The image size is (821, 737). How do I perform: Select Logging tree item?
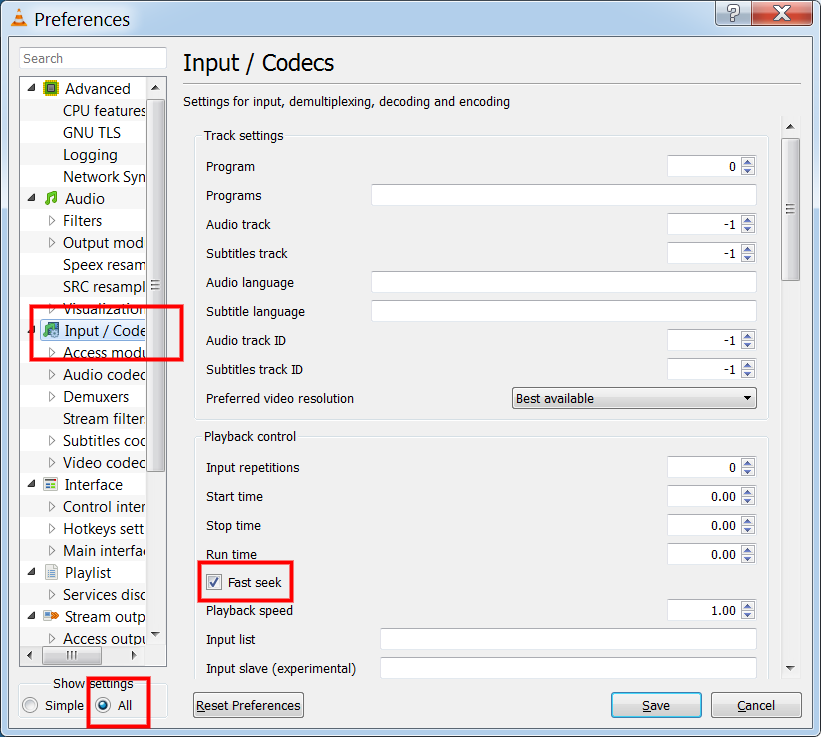(90, 154)
